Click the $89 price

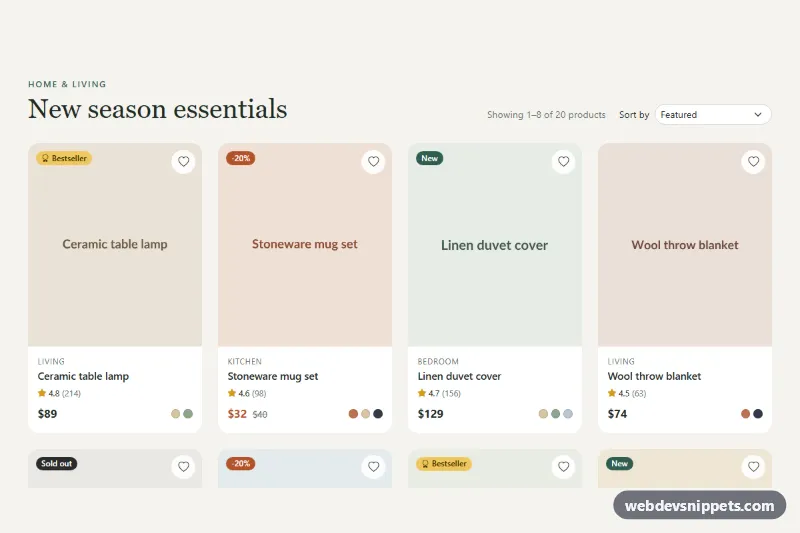pyautogui.click(x=47, y=414)
